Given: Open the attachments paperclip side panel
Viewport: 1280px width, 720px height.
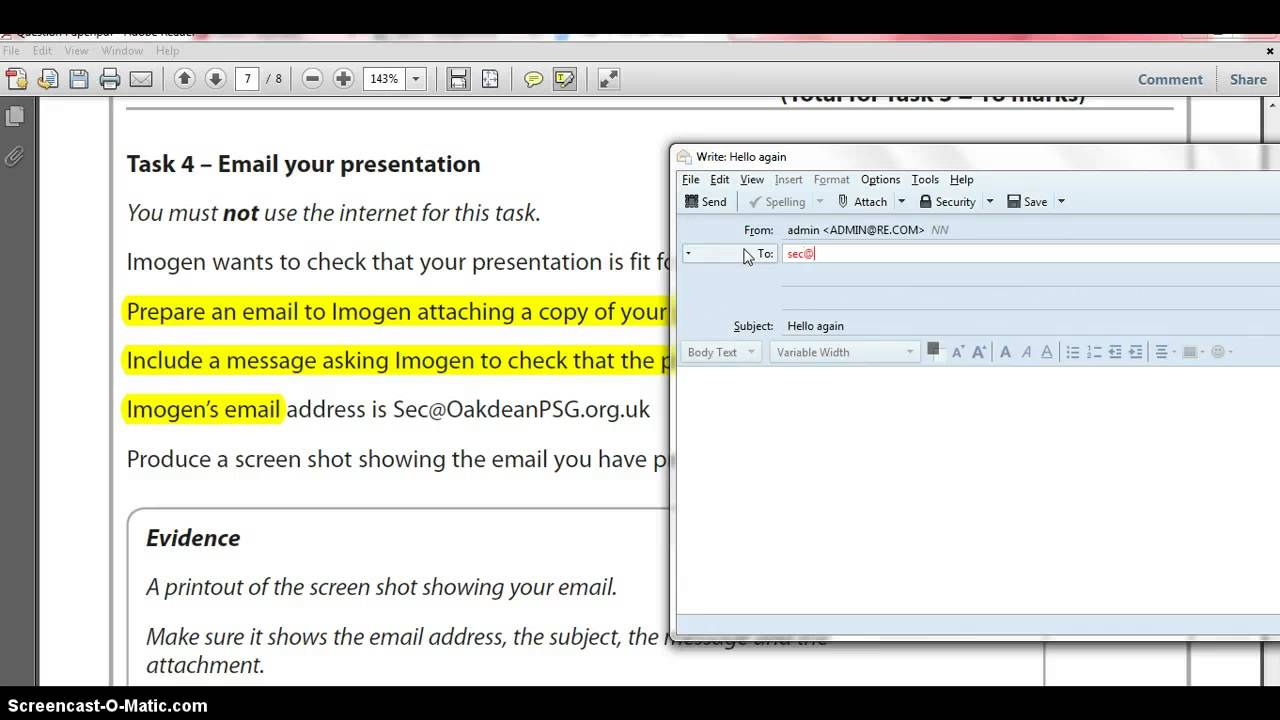Looking at the screenshot, I should click(15, 156).
